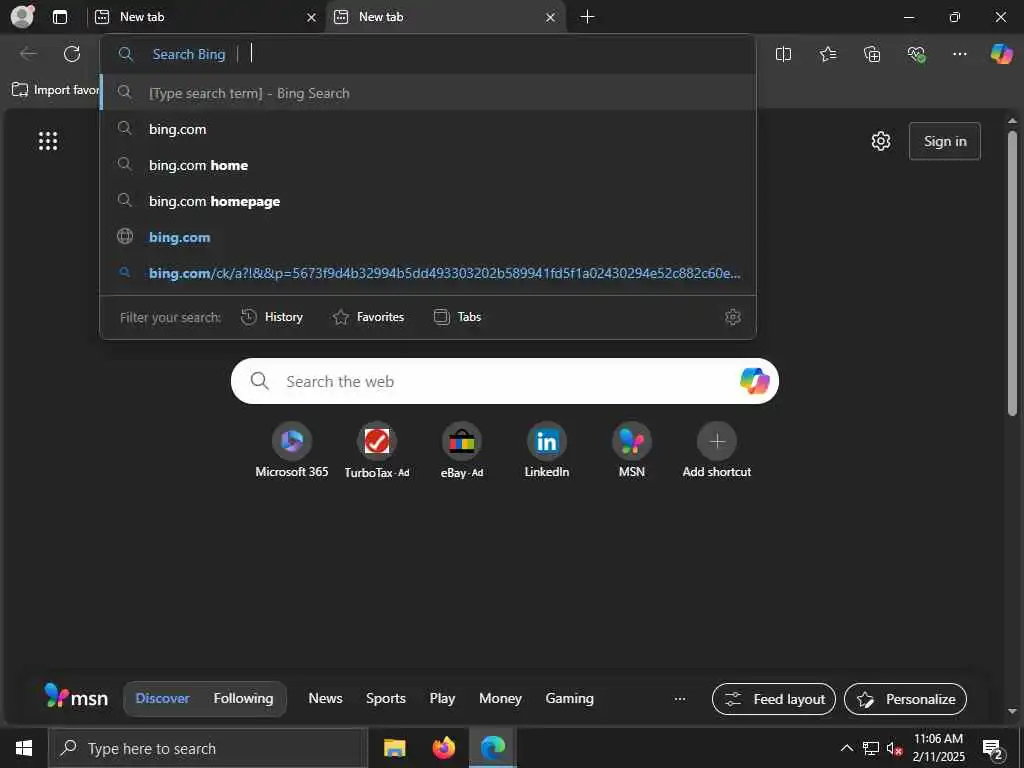Click the Import favorites bookmark bar item
Image resolution: width=1024 pixels, height=768 pixels.
click(55, 89)
